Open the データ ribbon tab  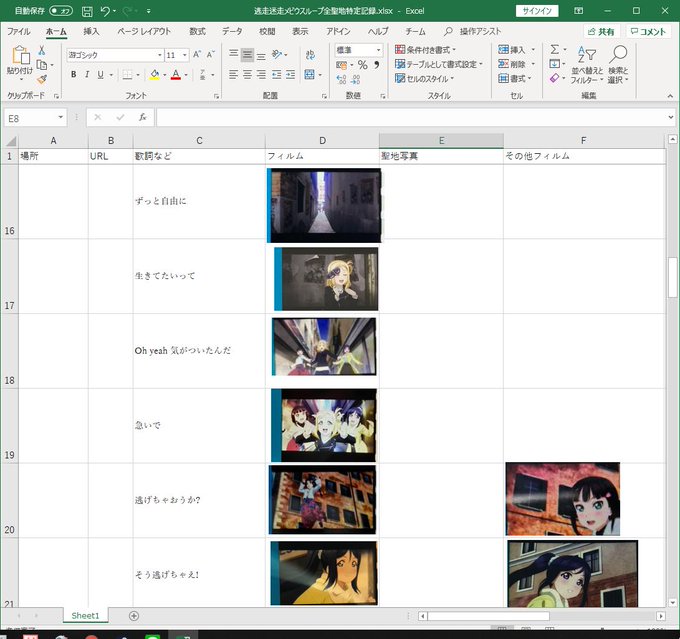click(232, 31)
